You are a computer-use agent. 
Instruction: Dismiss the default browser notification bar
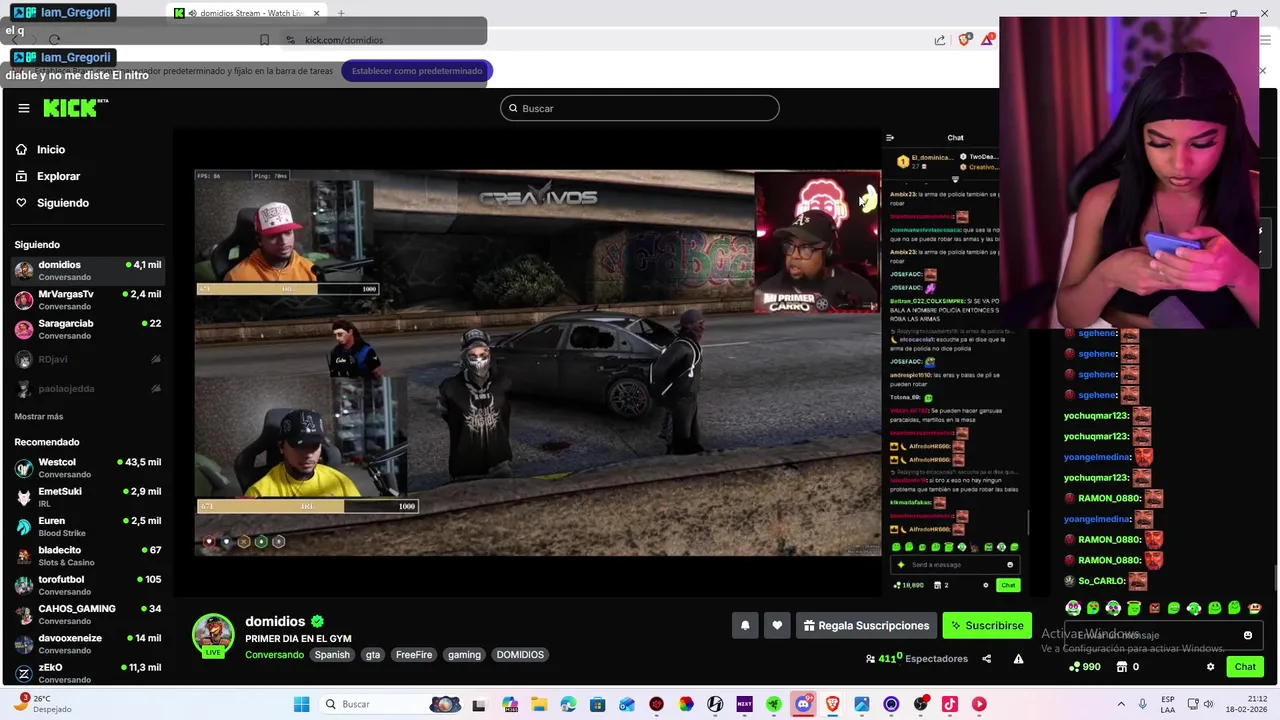pyautogui.click(x=1262, y=71)
